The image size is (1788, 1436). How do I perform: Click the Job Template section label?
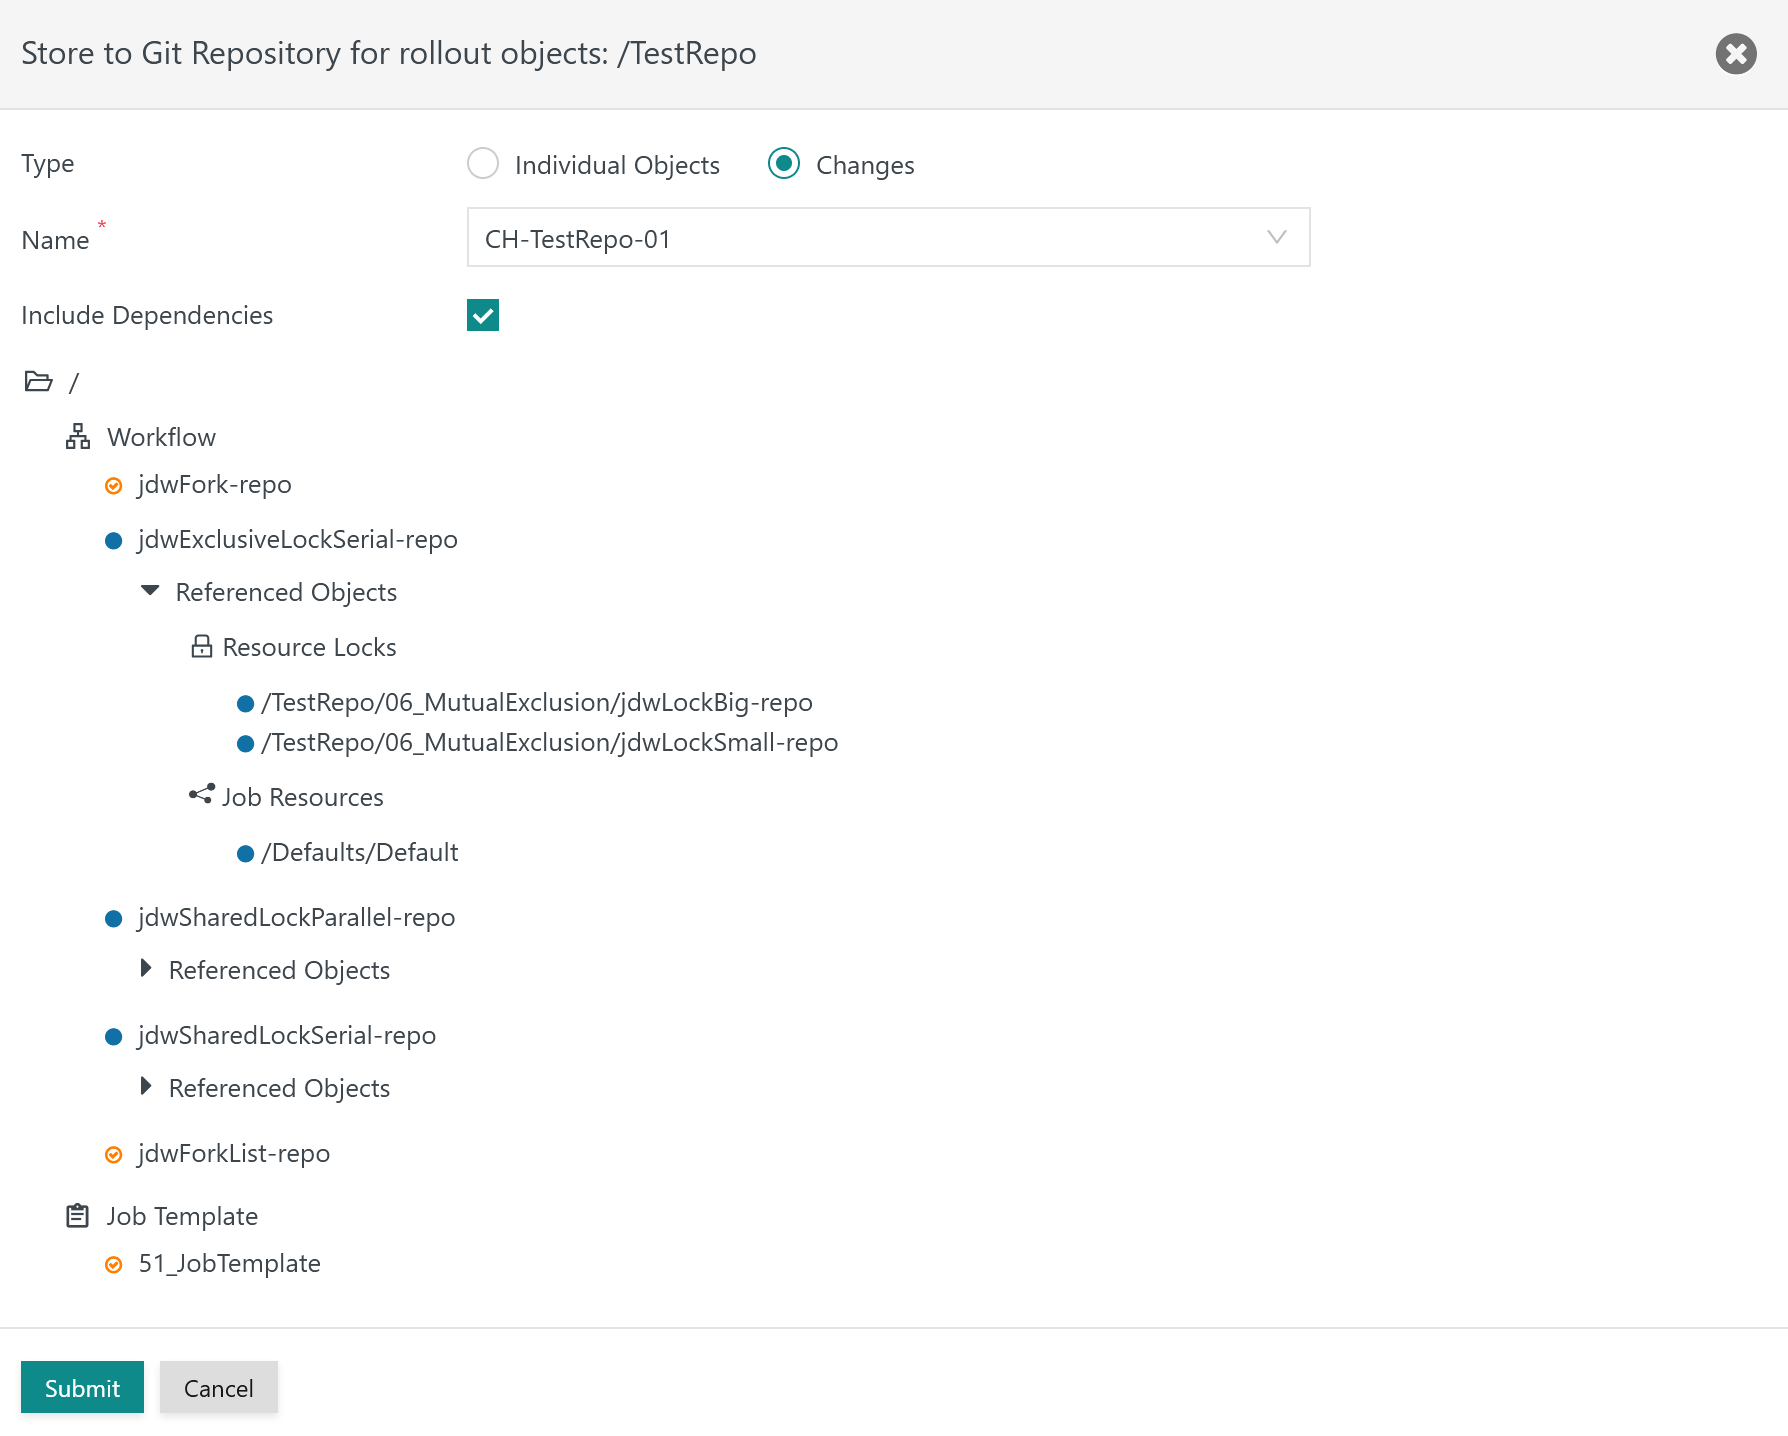183,1217
